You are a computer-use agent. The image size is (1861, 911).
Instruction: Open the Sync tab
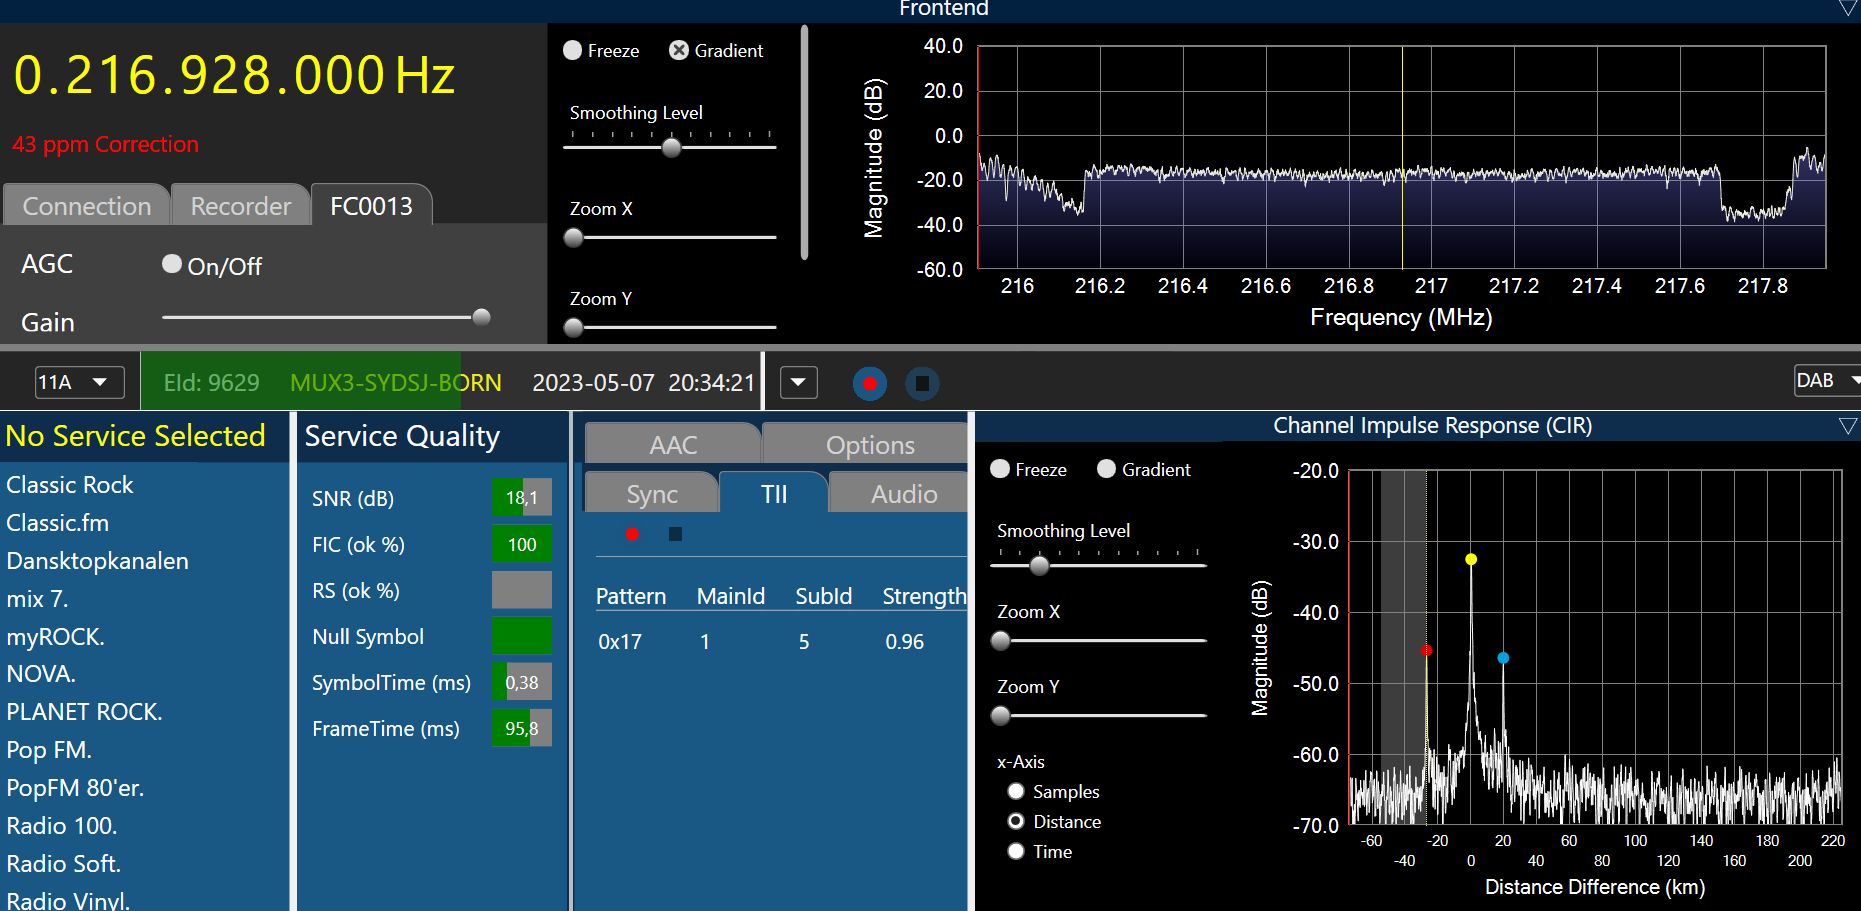651,494
